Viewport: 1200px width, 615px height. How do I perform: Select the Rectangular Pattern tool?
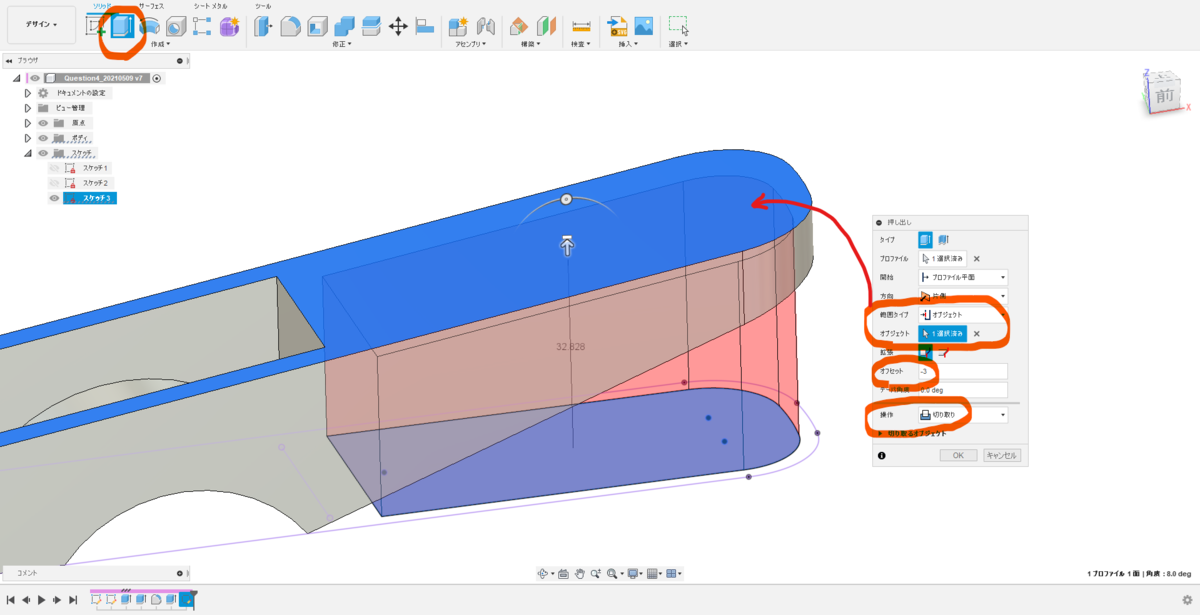pos(202,27)
